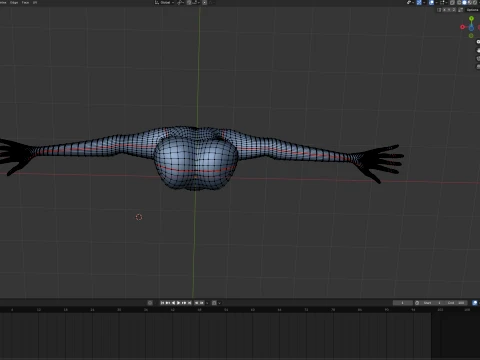Click the red X axis gizmo handle

(462, 27)
